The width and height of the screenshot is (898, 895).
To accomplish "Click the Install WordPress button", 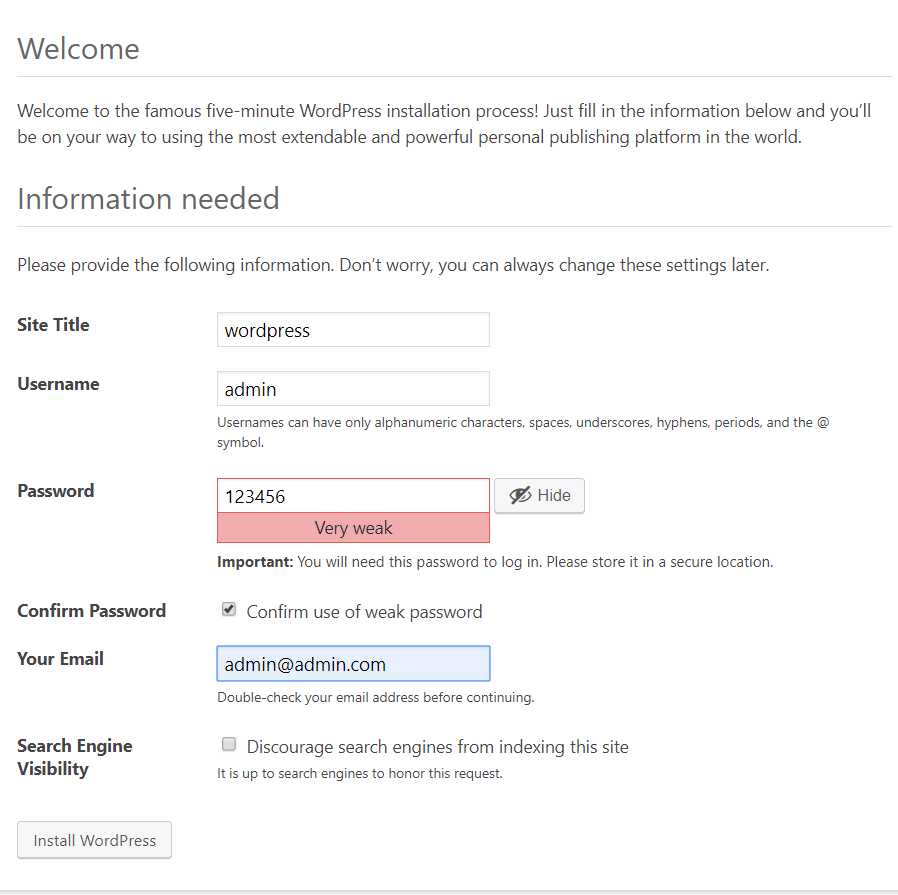I will [94, 839].
